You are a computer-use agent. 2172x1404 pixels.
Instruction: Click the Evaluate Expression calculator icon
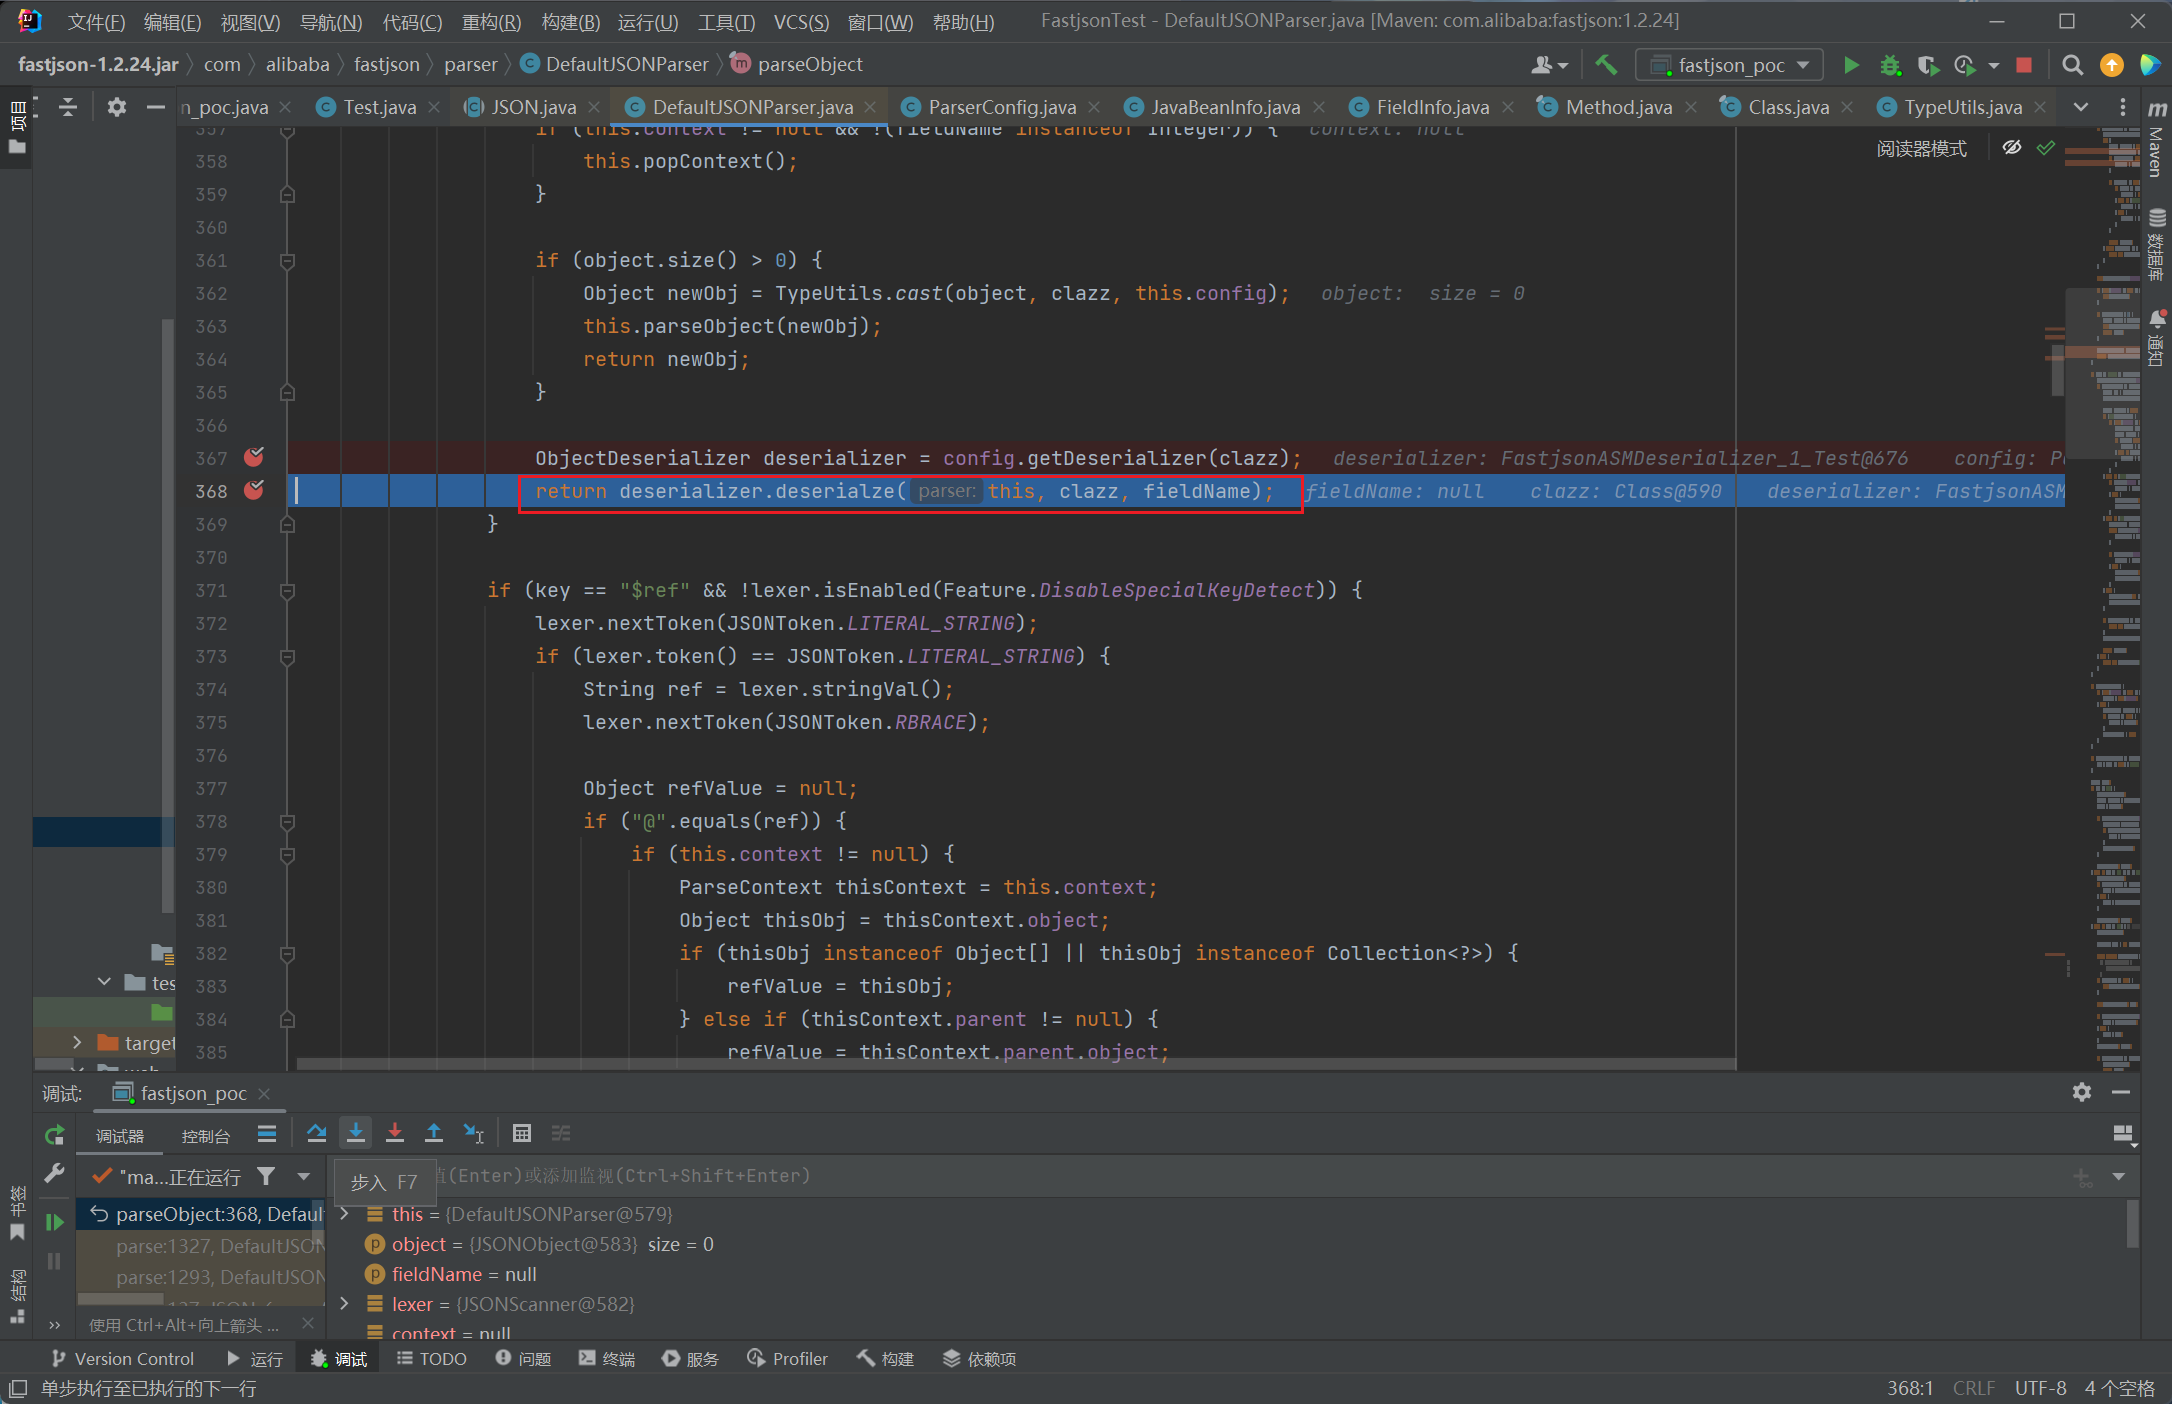[521, 1133]
